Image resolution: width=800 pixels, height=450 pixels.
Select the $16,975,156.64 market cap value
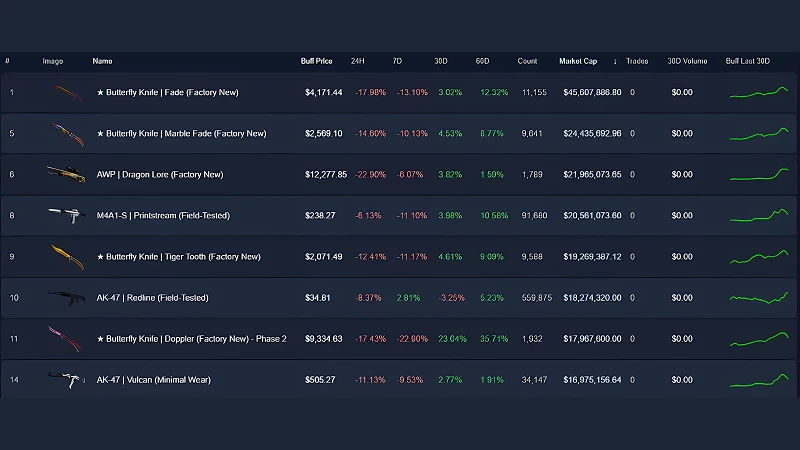pyautogui.click(x=592, y=380)
